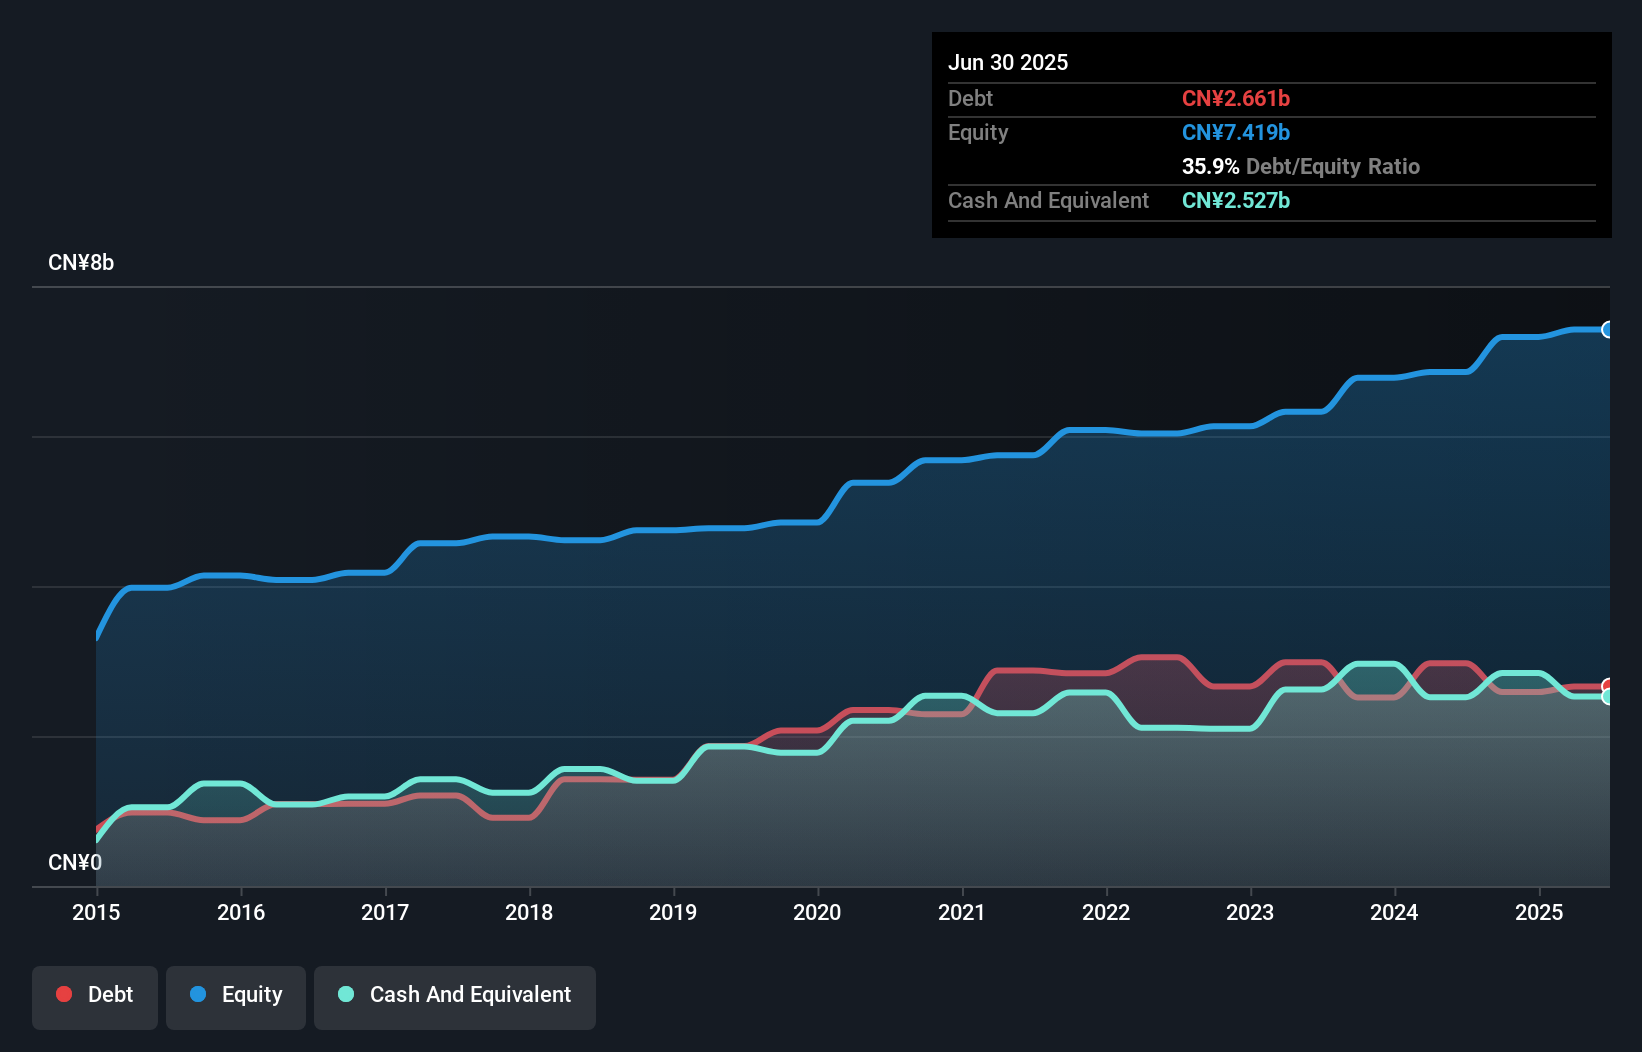Screen dimensions: 1642x1052
Task: Select the blue endpoint marker on Equity line
Action: (1608, 329)
